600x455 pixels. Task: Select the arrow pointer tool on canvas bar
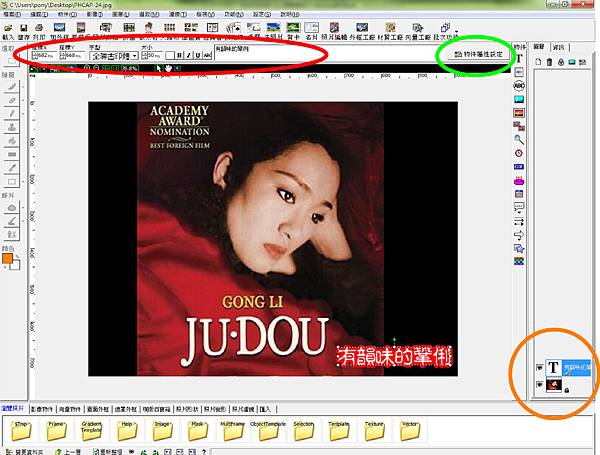coord(158,68)
